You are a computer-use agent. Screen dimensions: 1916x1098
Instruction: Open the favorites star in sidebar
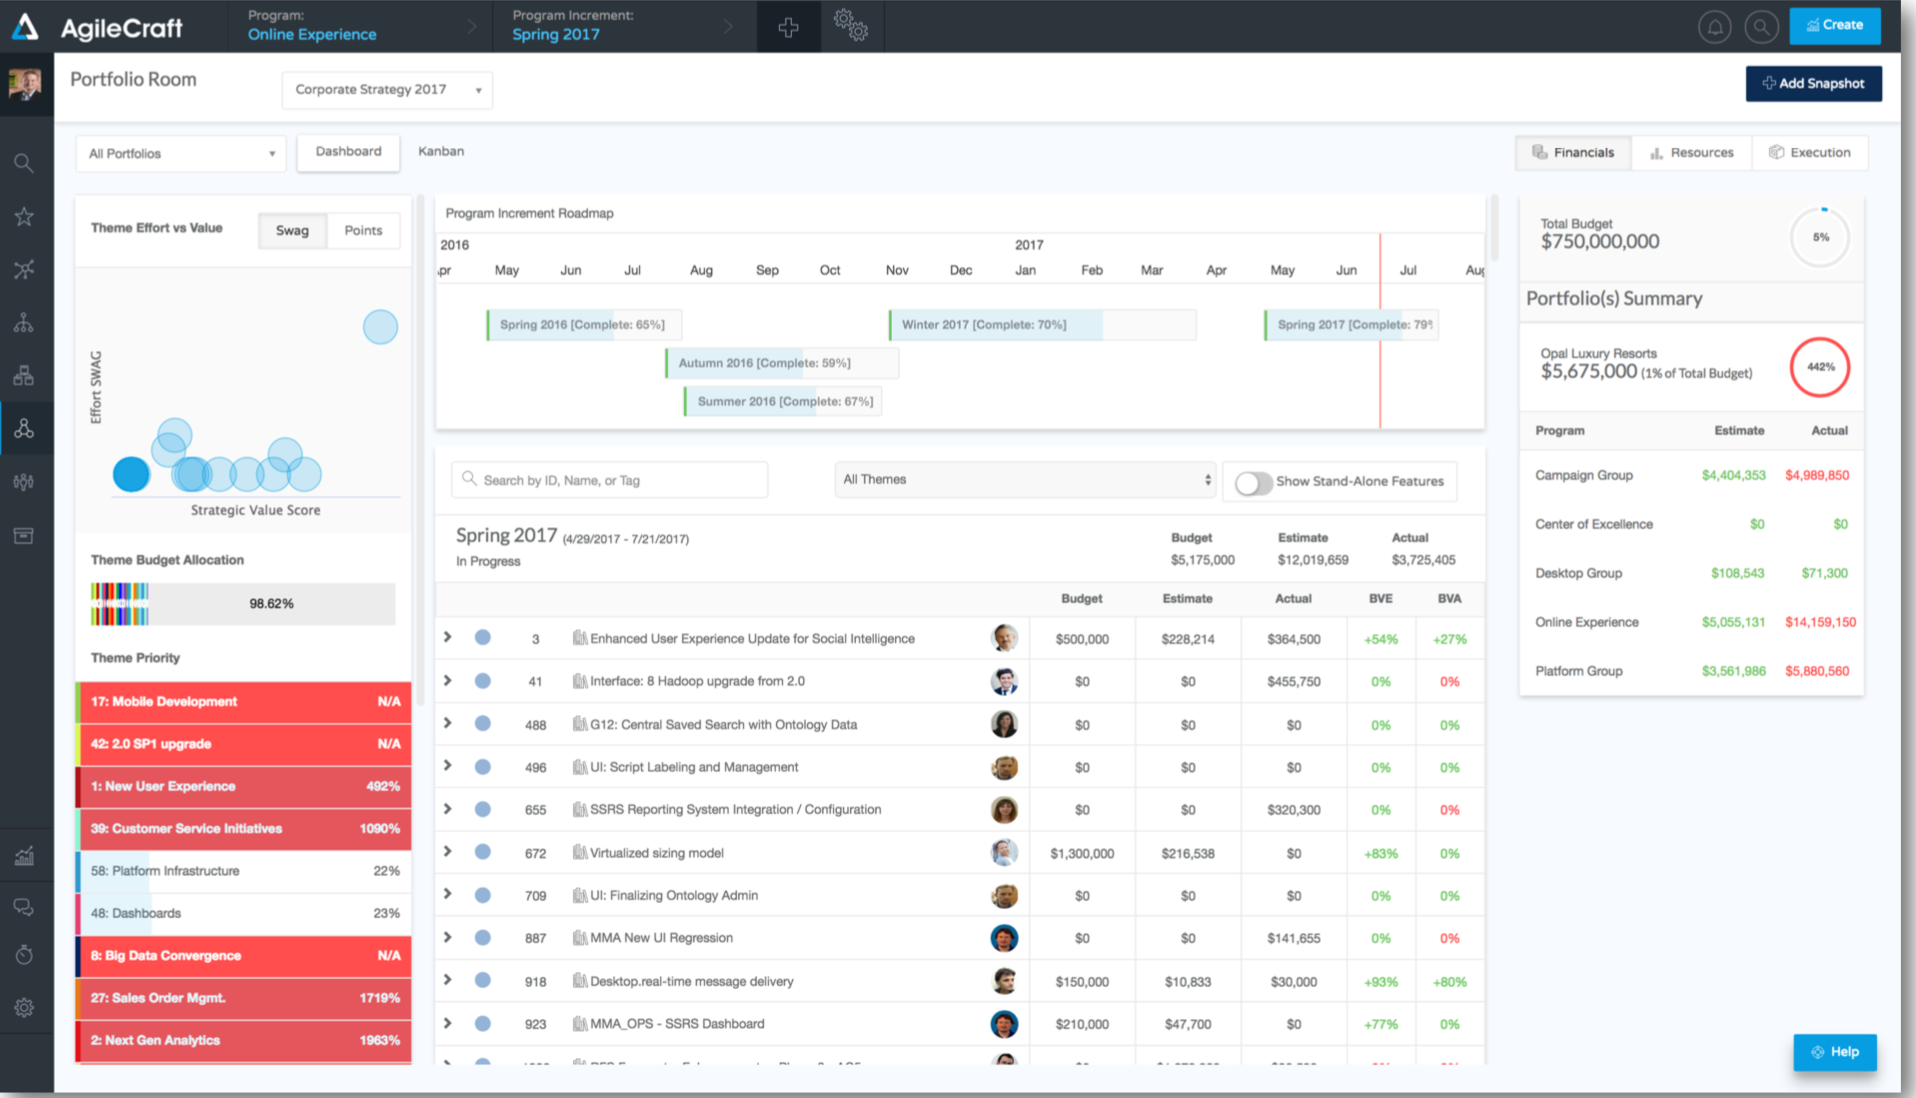[x=24, y=216]
